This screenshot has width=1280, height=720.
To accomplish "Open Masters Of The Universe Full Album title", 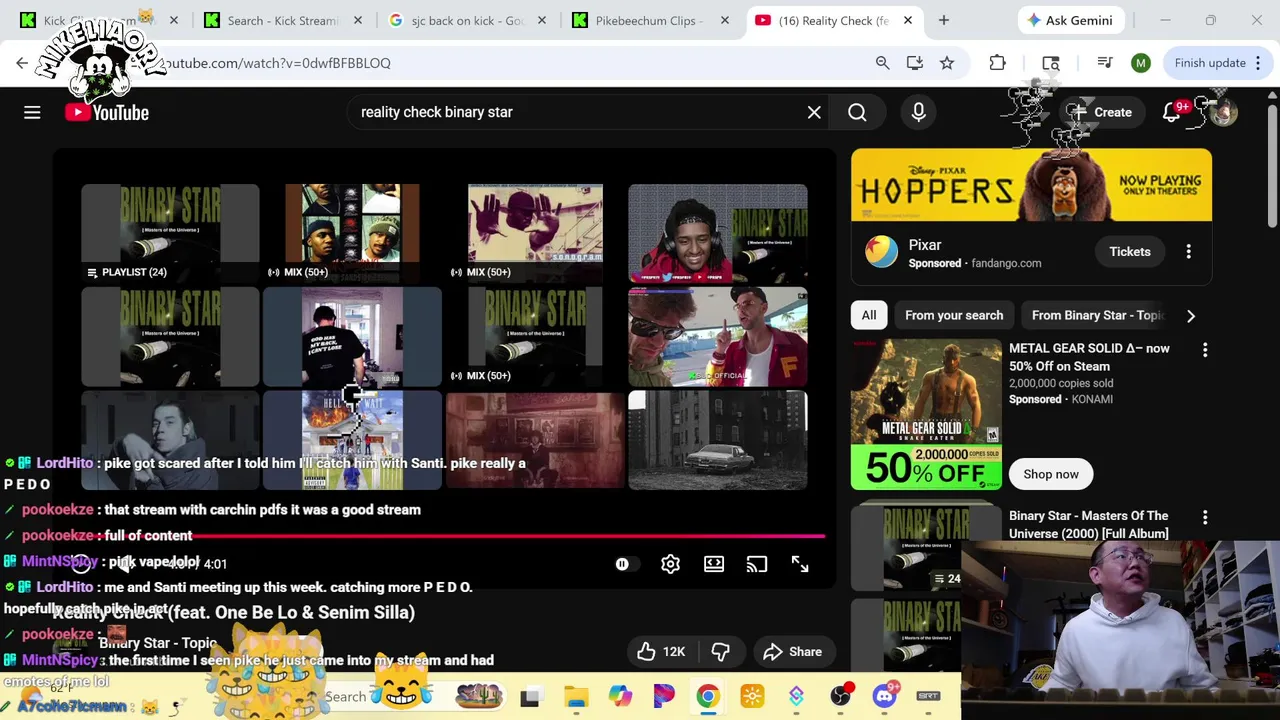I will (1088, 525).
